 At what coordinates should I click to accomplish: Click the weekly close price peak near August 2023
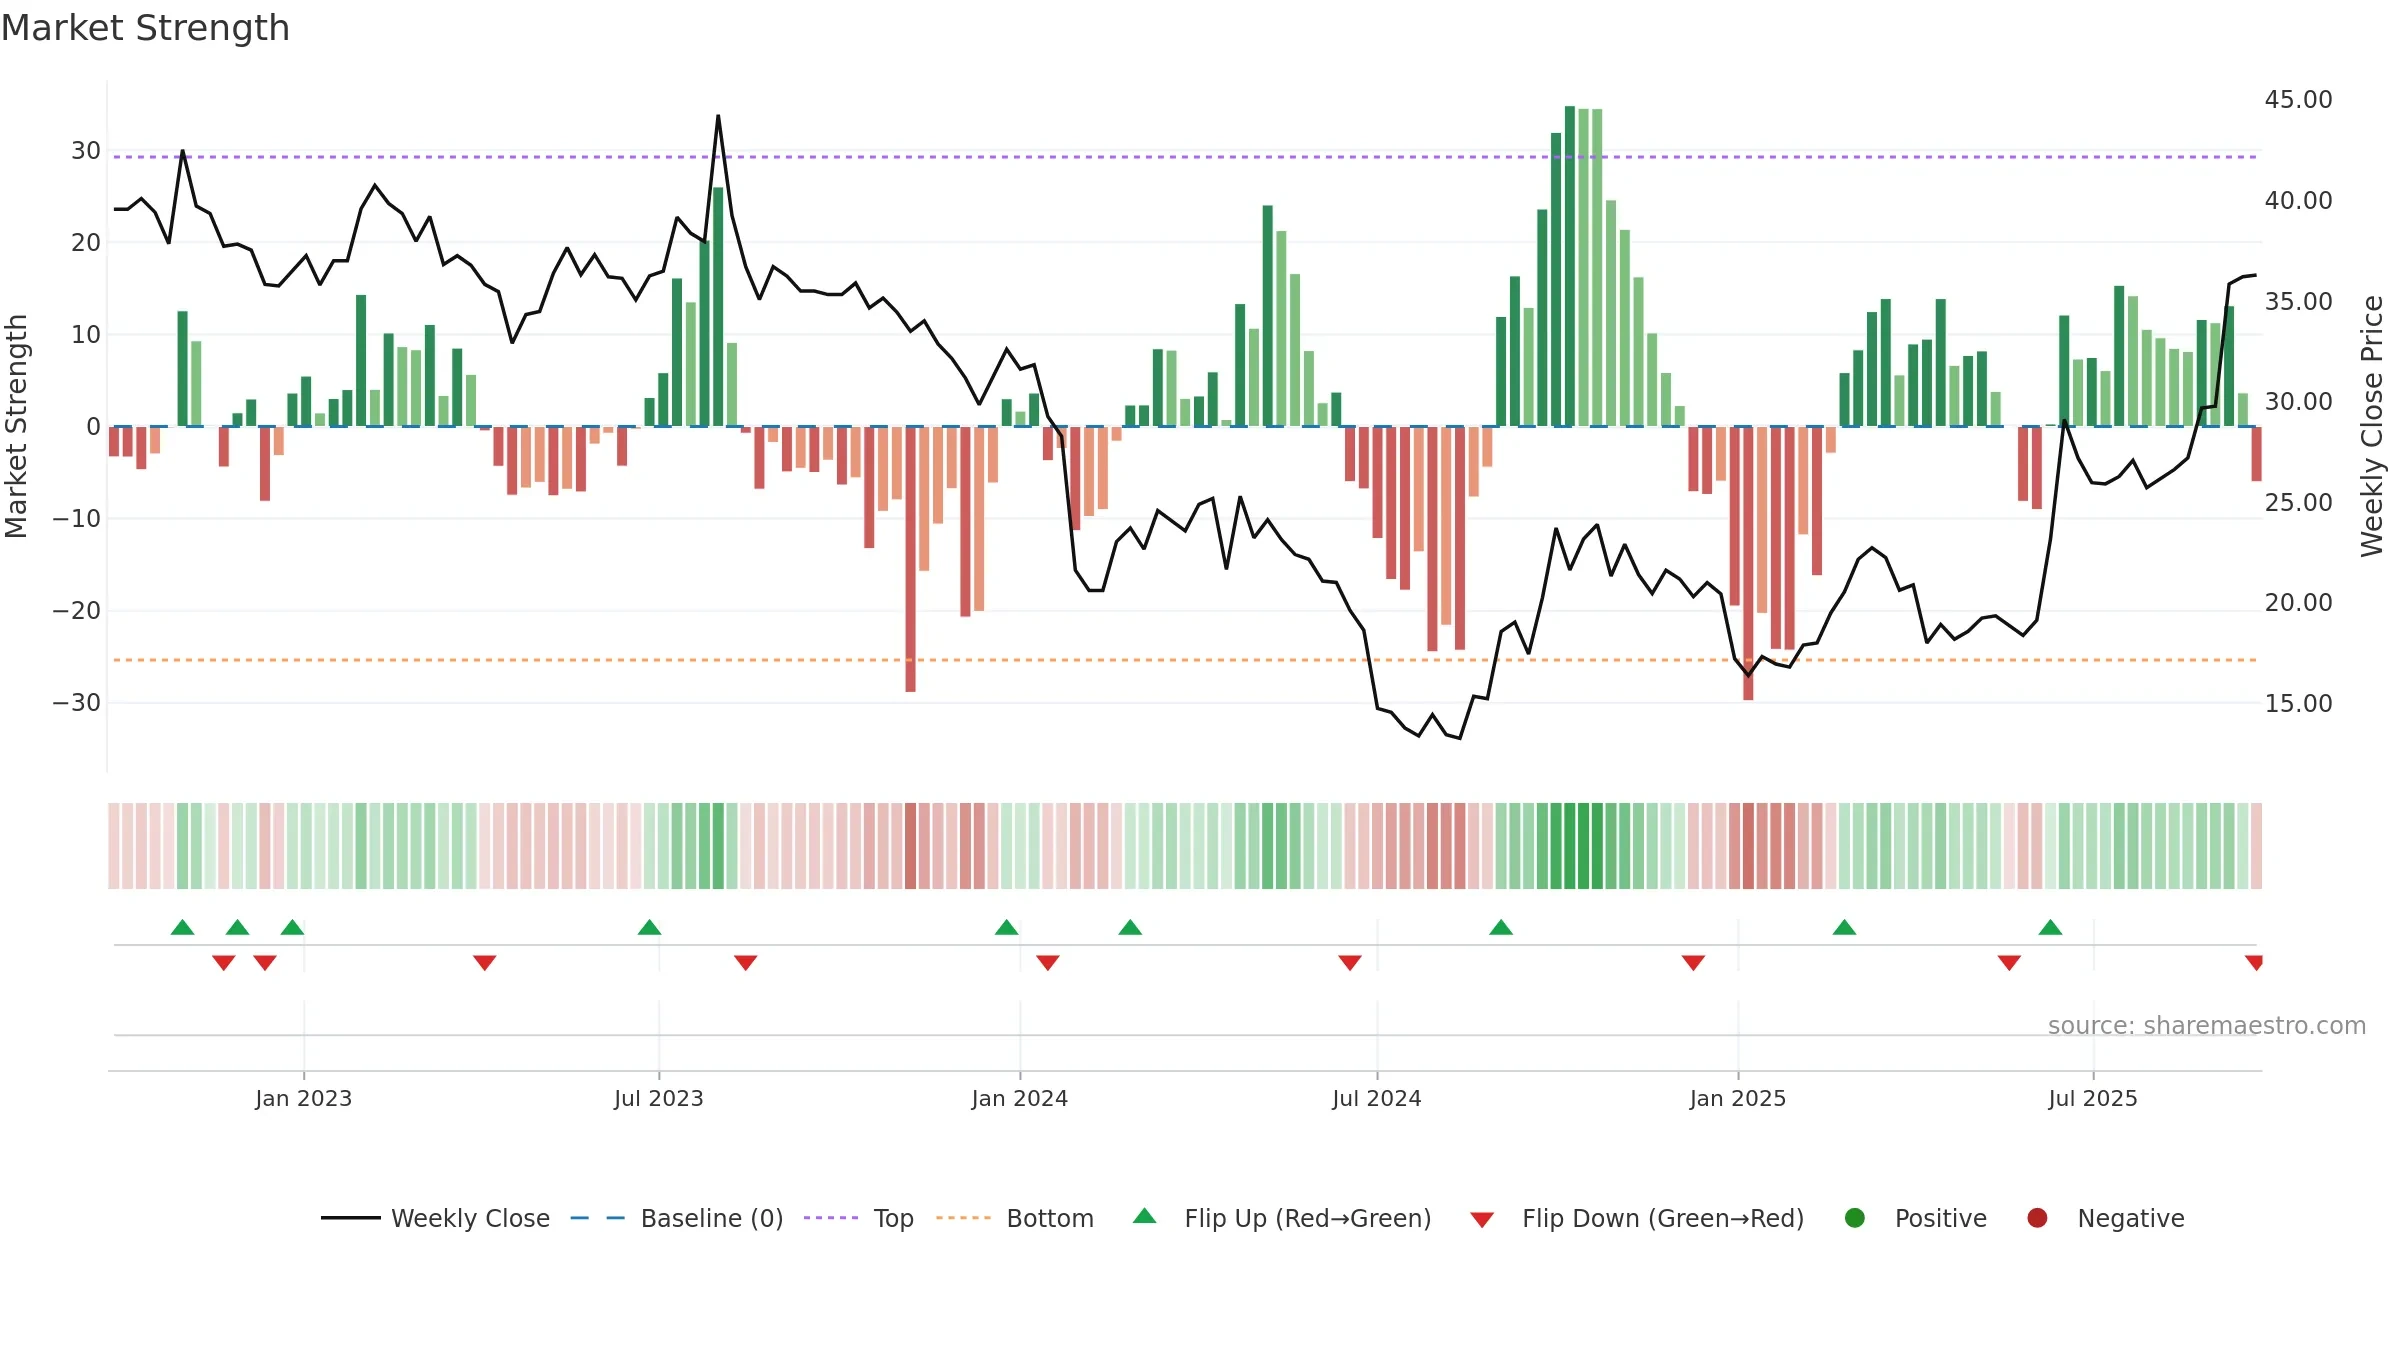pyautogui.click(x=718, y=117)
